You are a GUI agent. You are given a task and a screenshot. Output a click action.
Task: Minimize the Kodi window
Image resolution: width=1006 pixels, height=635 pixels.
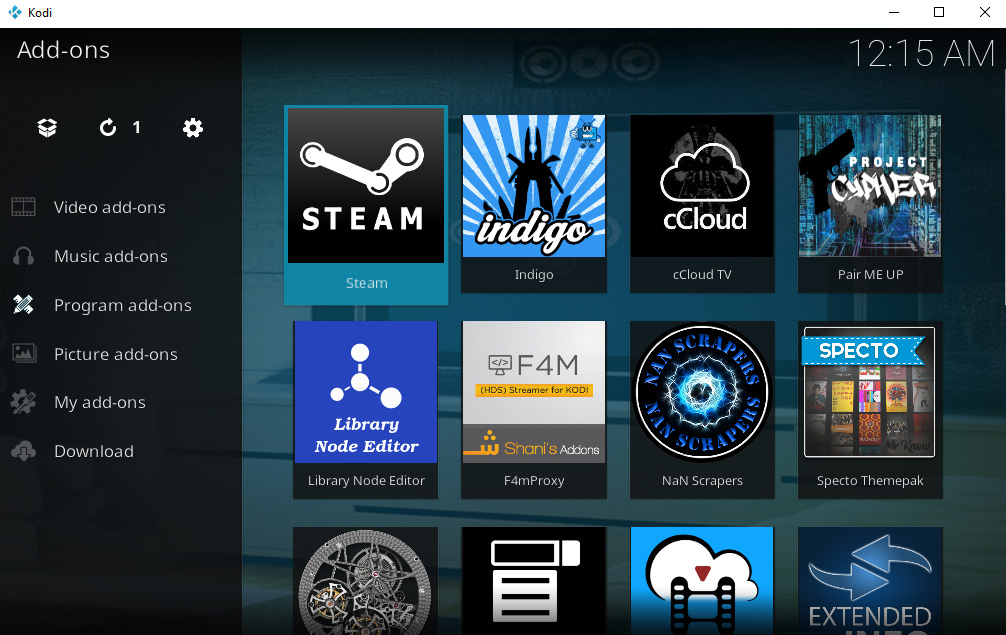coord(894,12)
